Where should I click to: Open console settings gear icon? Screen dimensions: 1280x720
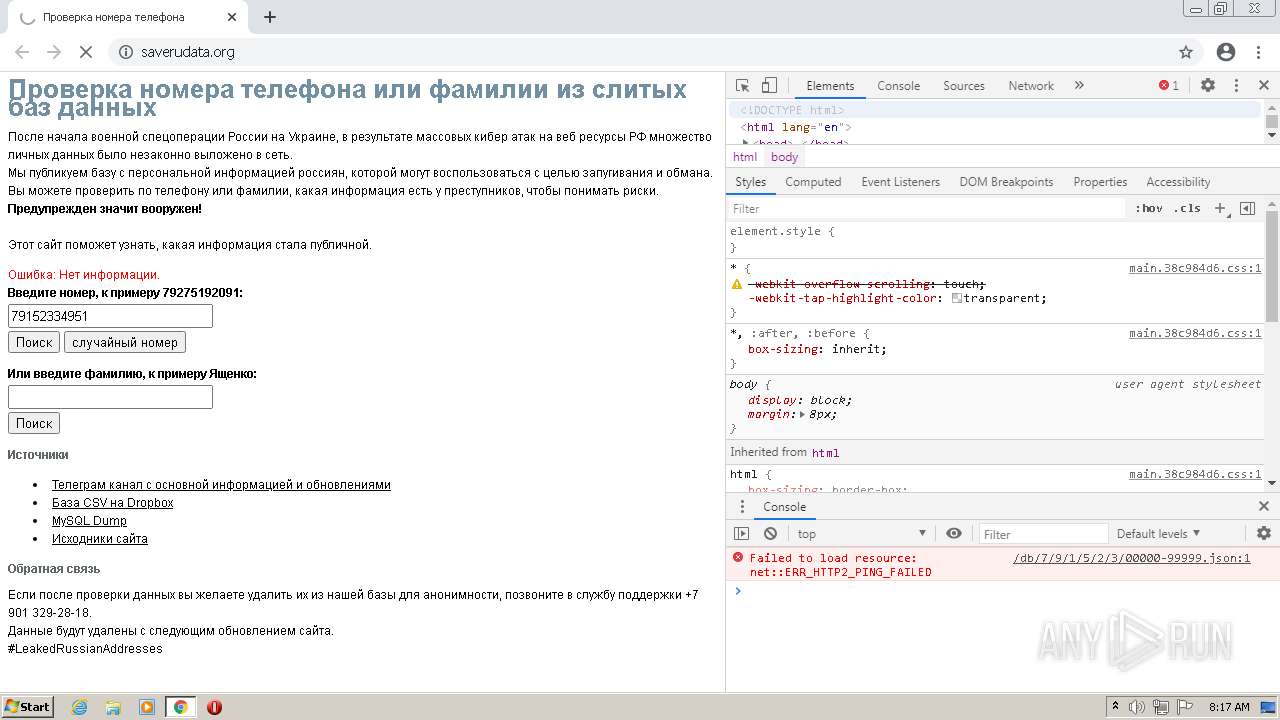[x=1264, y=534]
